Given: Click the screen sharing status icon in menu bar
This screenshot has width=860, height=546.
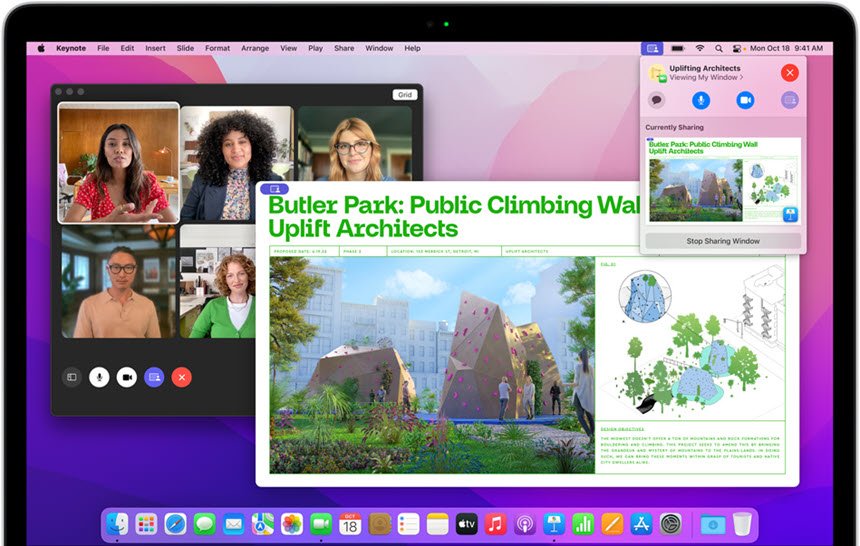Looking at the screenshot, I should pyautogui.click(x=652, y=48).
